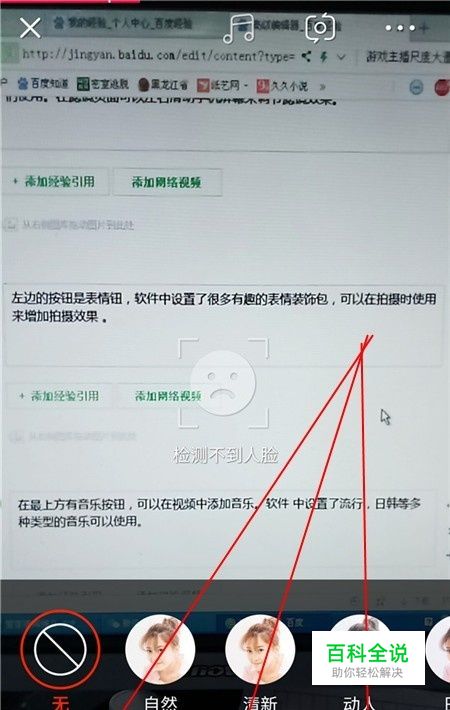
Task: Open the 百度知道 bookmark
Action: 43,83
